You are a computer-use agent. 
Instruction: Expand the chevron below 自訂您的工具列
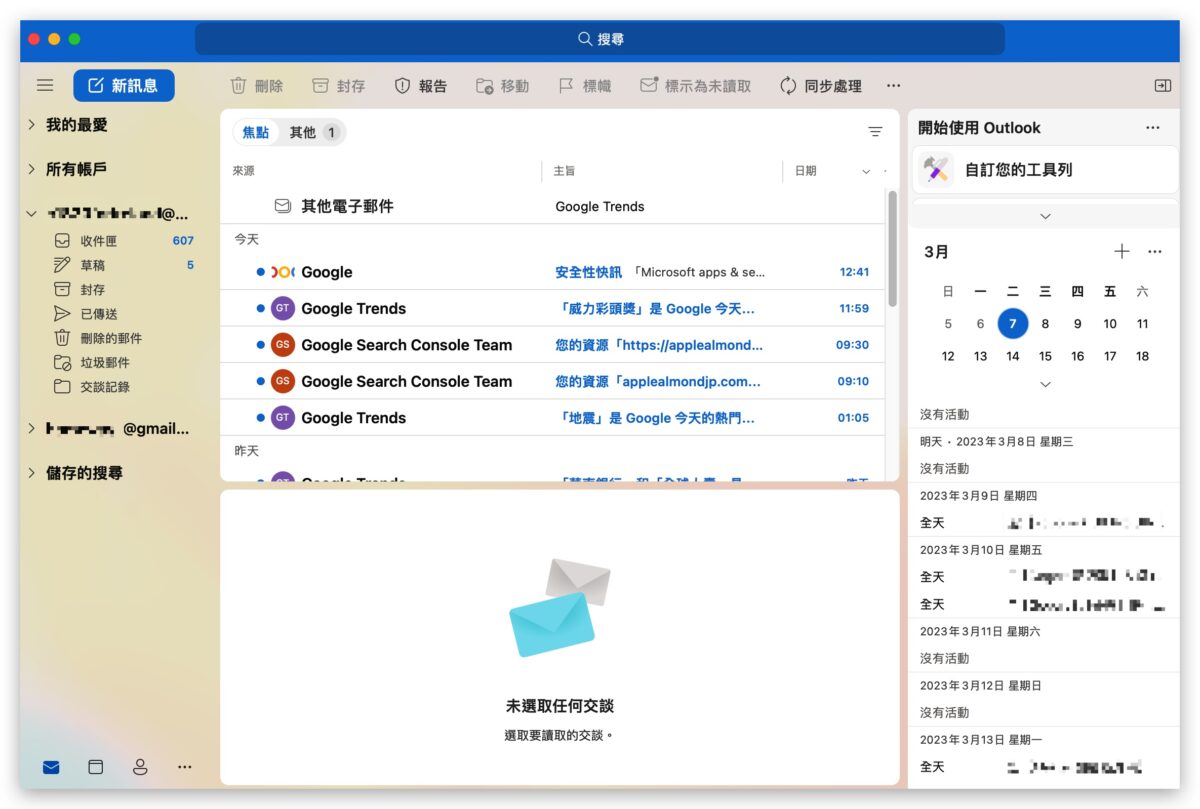(x=1045, y=216)
